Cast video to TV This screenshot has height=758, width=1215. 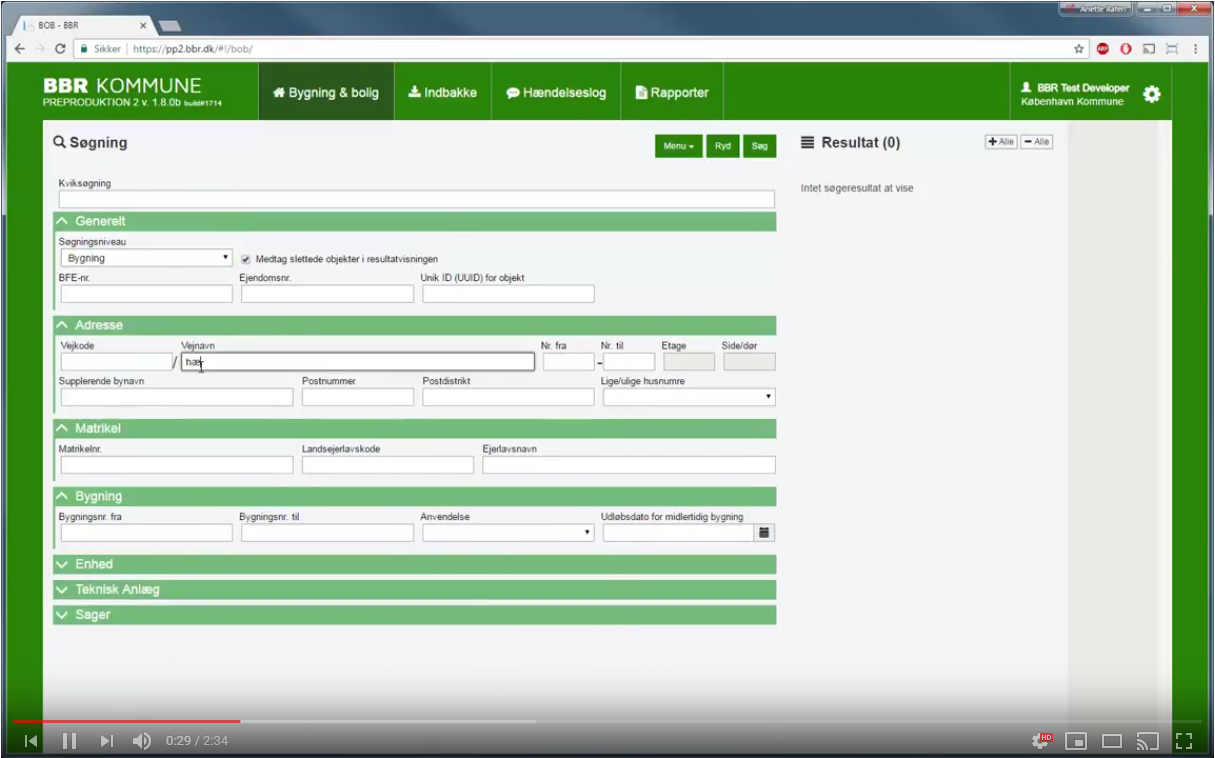1148,741
